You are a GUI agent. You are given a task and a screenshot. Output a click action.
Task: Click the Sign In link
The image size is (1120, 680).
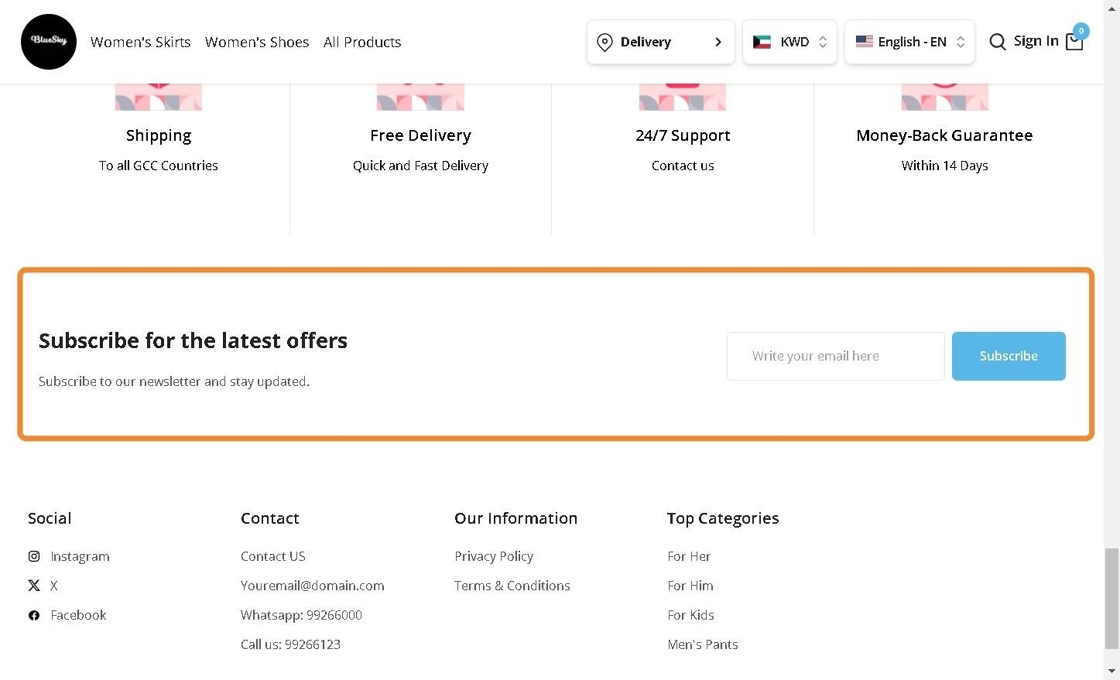pyautogui.click(x=1035, y=41)
